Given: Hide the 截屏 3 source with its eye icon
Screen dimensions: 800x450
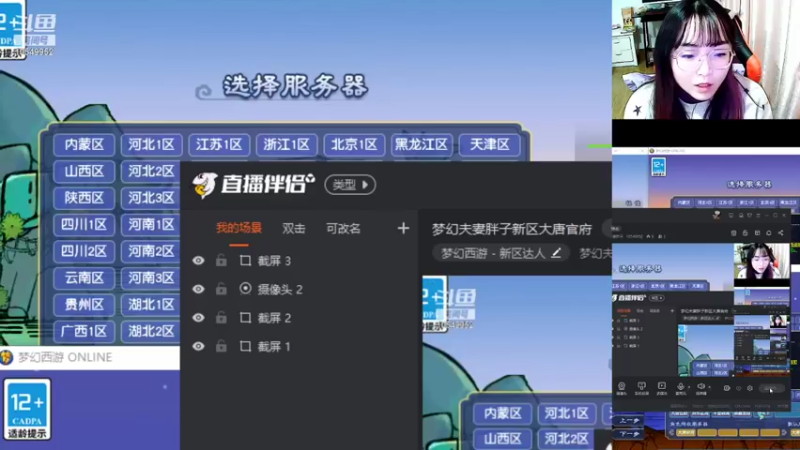Looking at the screenshot, I should (198, 261).
